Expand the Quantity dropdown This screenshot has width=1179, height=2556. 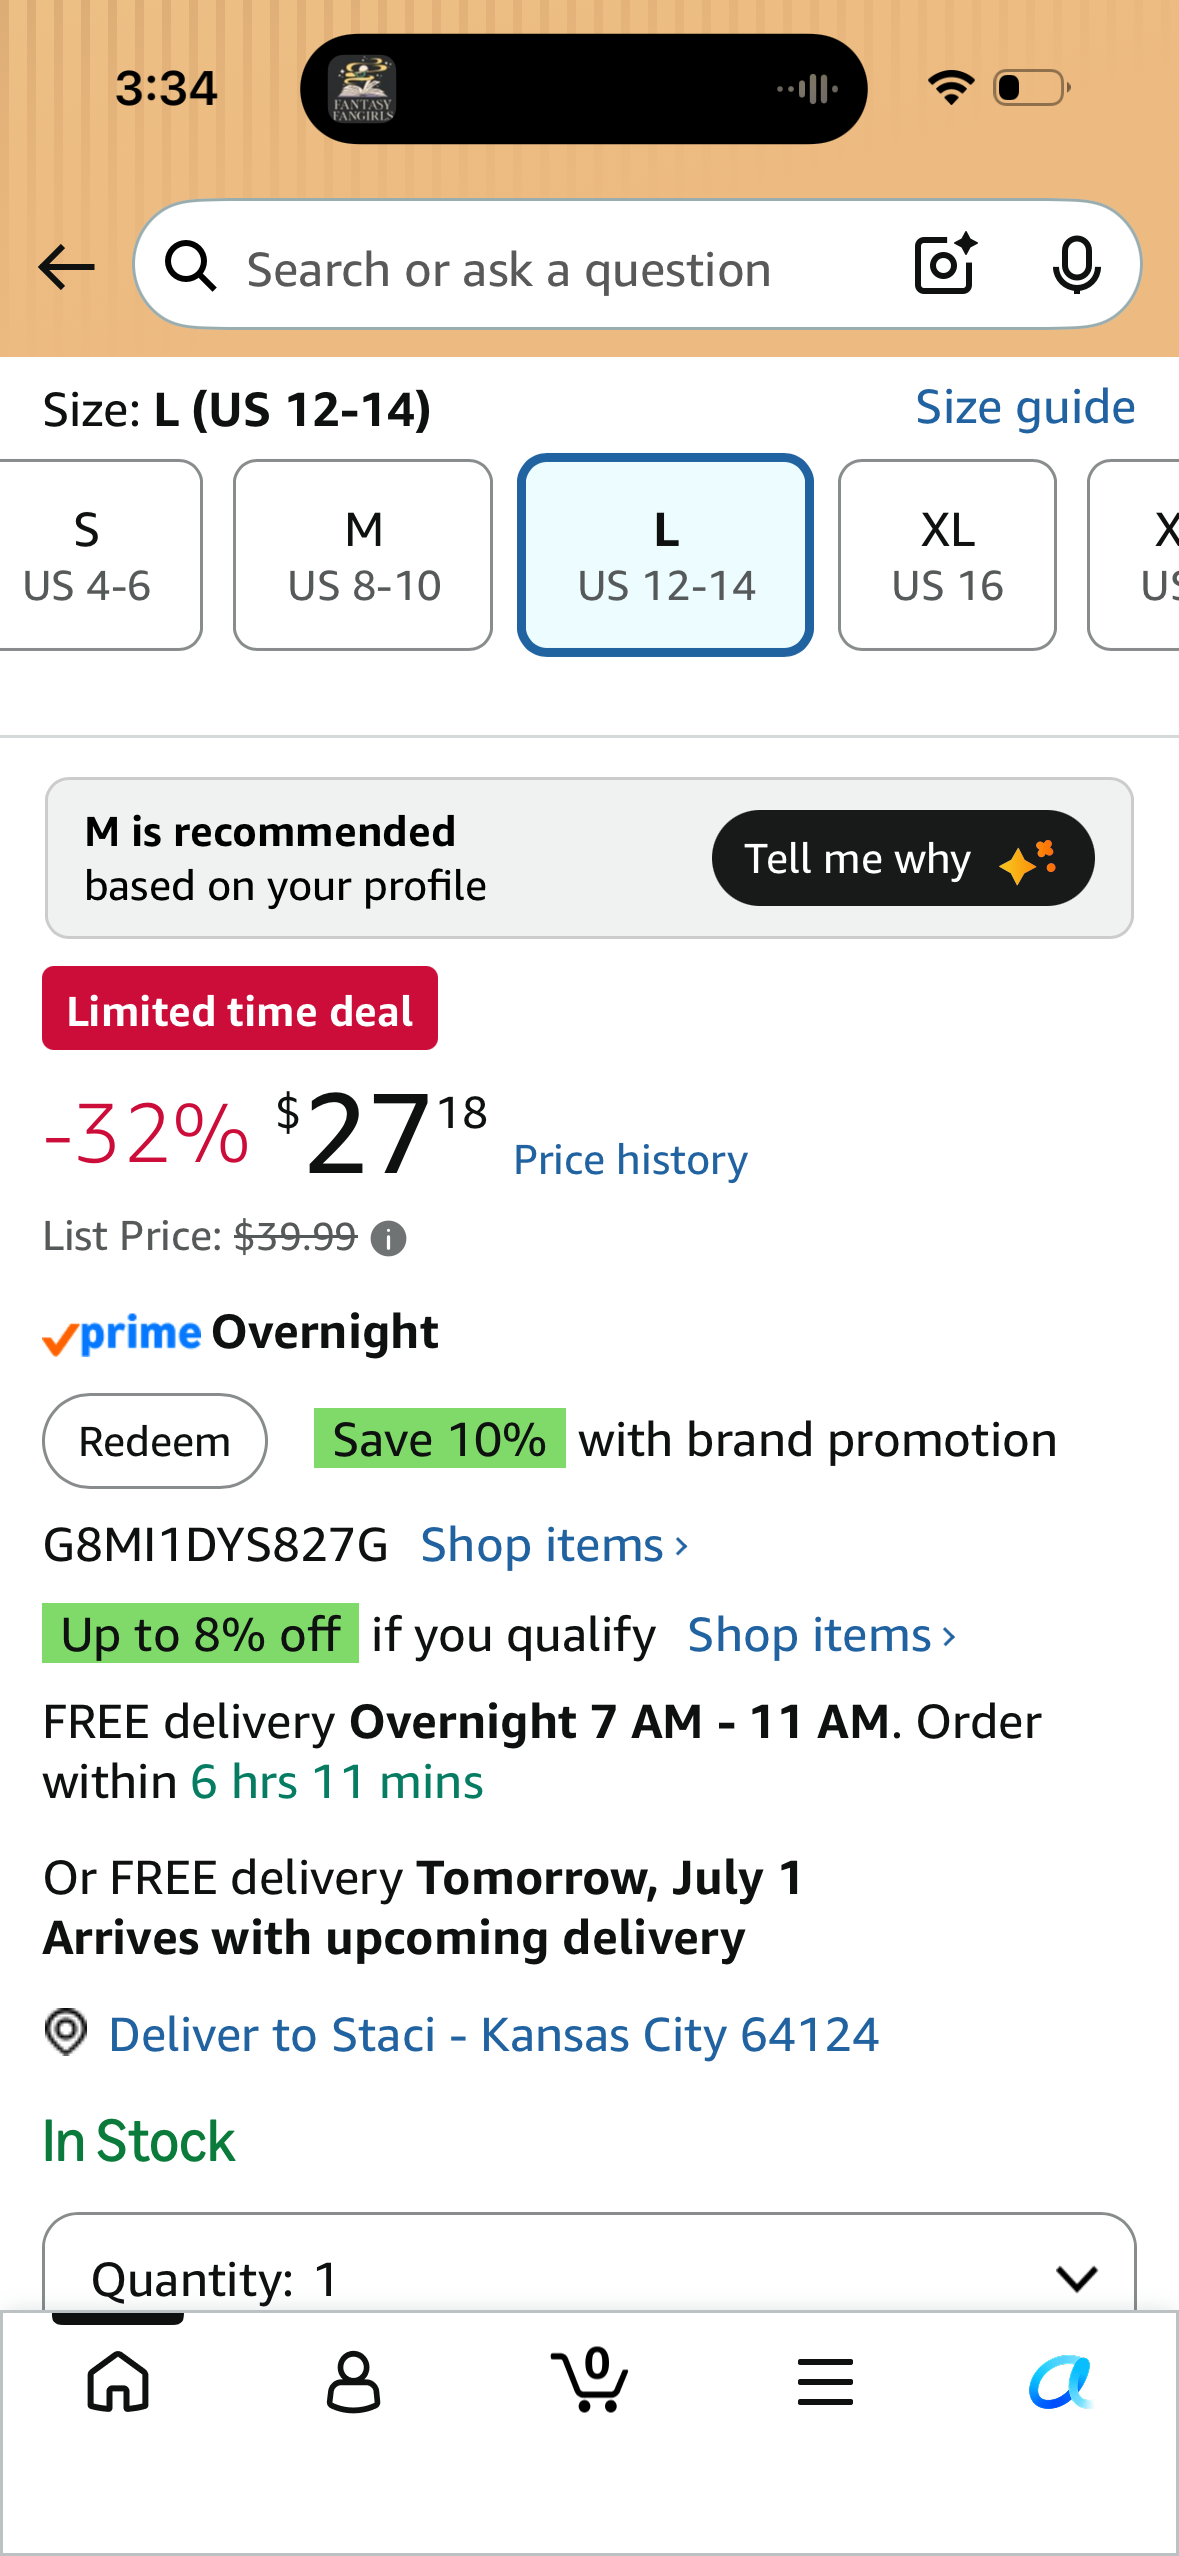[x=589, y=2263]
